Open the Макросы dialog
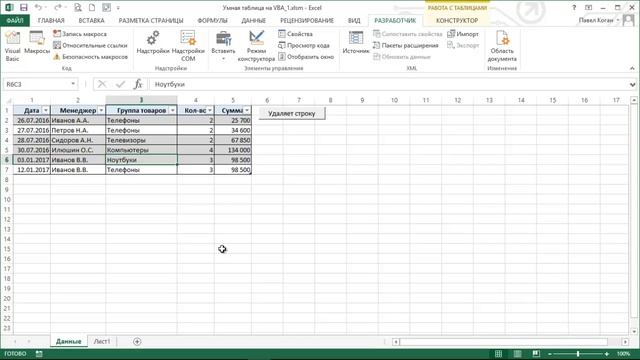640x360 pixels. click(x=37, y=43)
